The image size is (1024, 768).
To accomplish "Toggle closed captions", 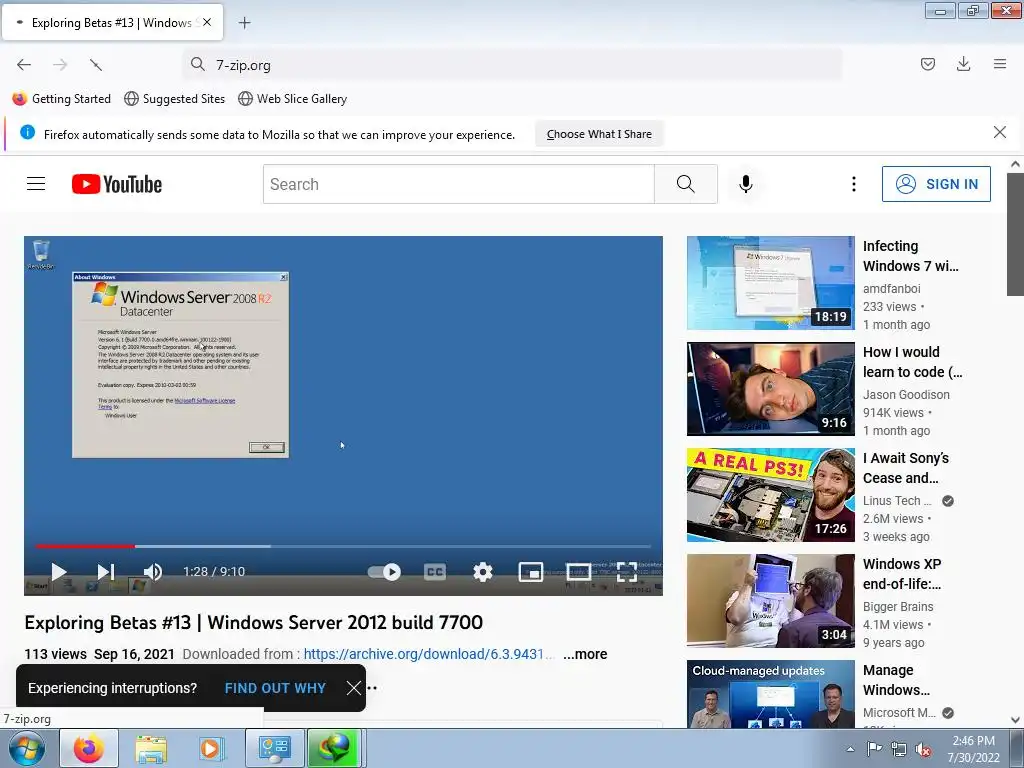I will (x=435, y=572).
